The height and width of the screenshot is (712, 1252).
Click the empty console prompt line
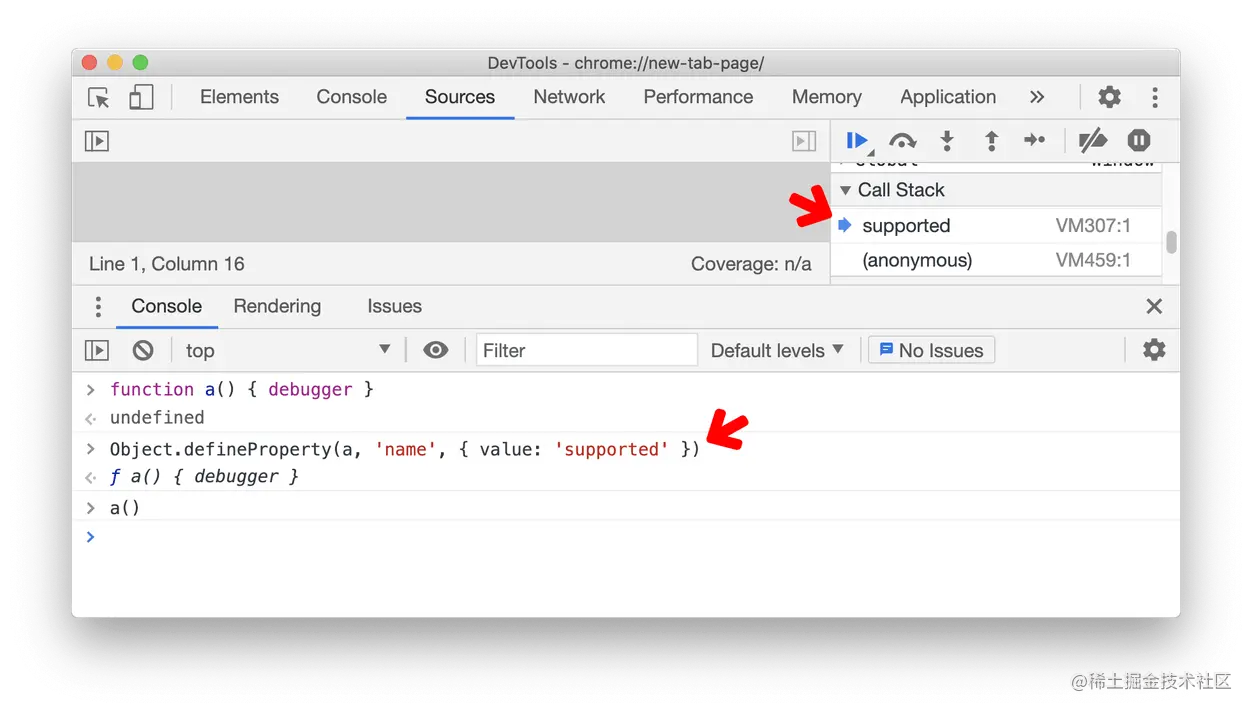[x=626, y=538]
